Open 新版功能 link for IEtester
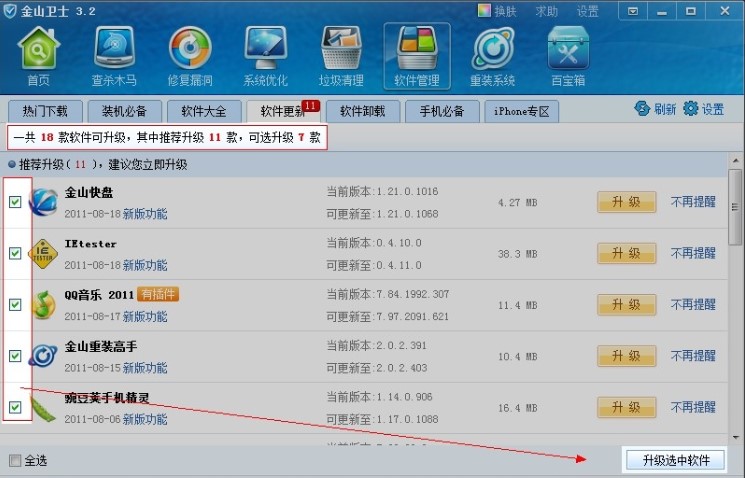Screen dimensions: 745x478 pos(145,266)
